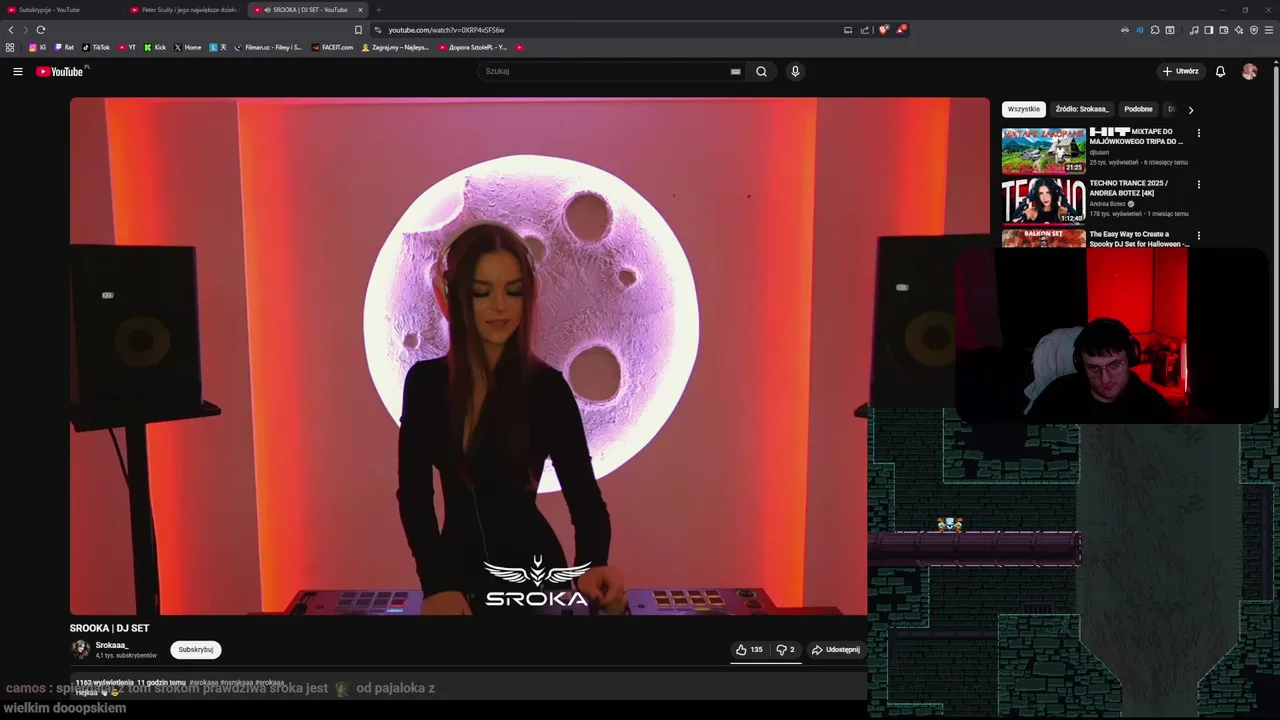Open the browser wallet icon

coord(1224,30)
